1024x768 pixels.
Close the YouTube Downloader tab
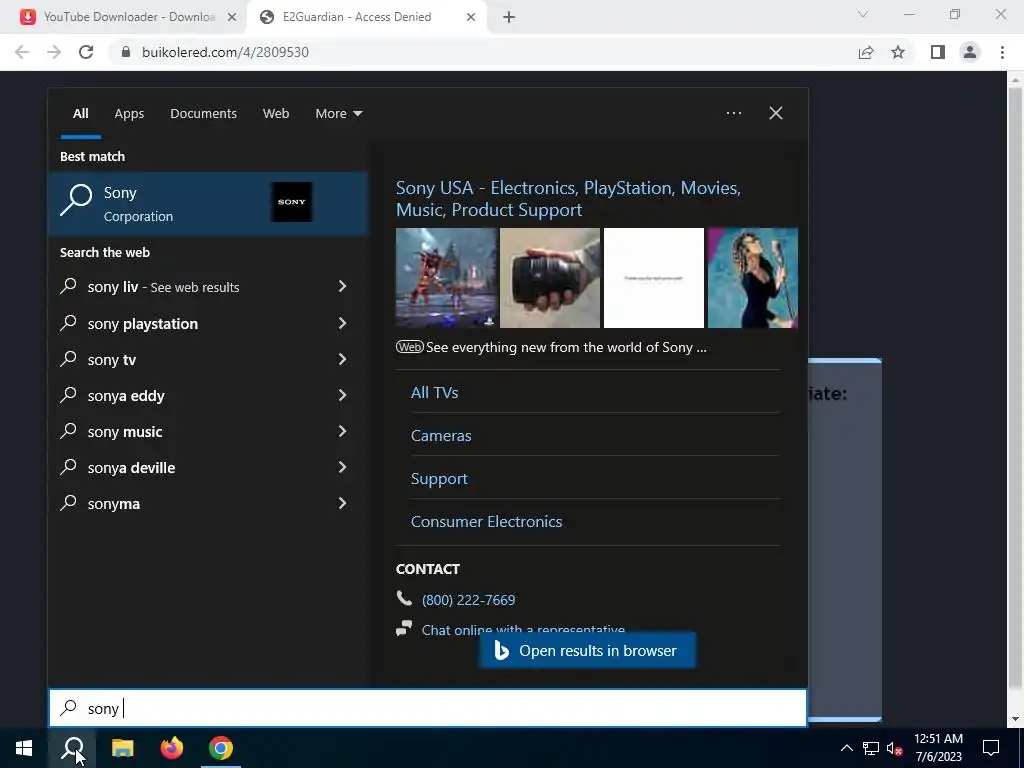click(232, 17)
